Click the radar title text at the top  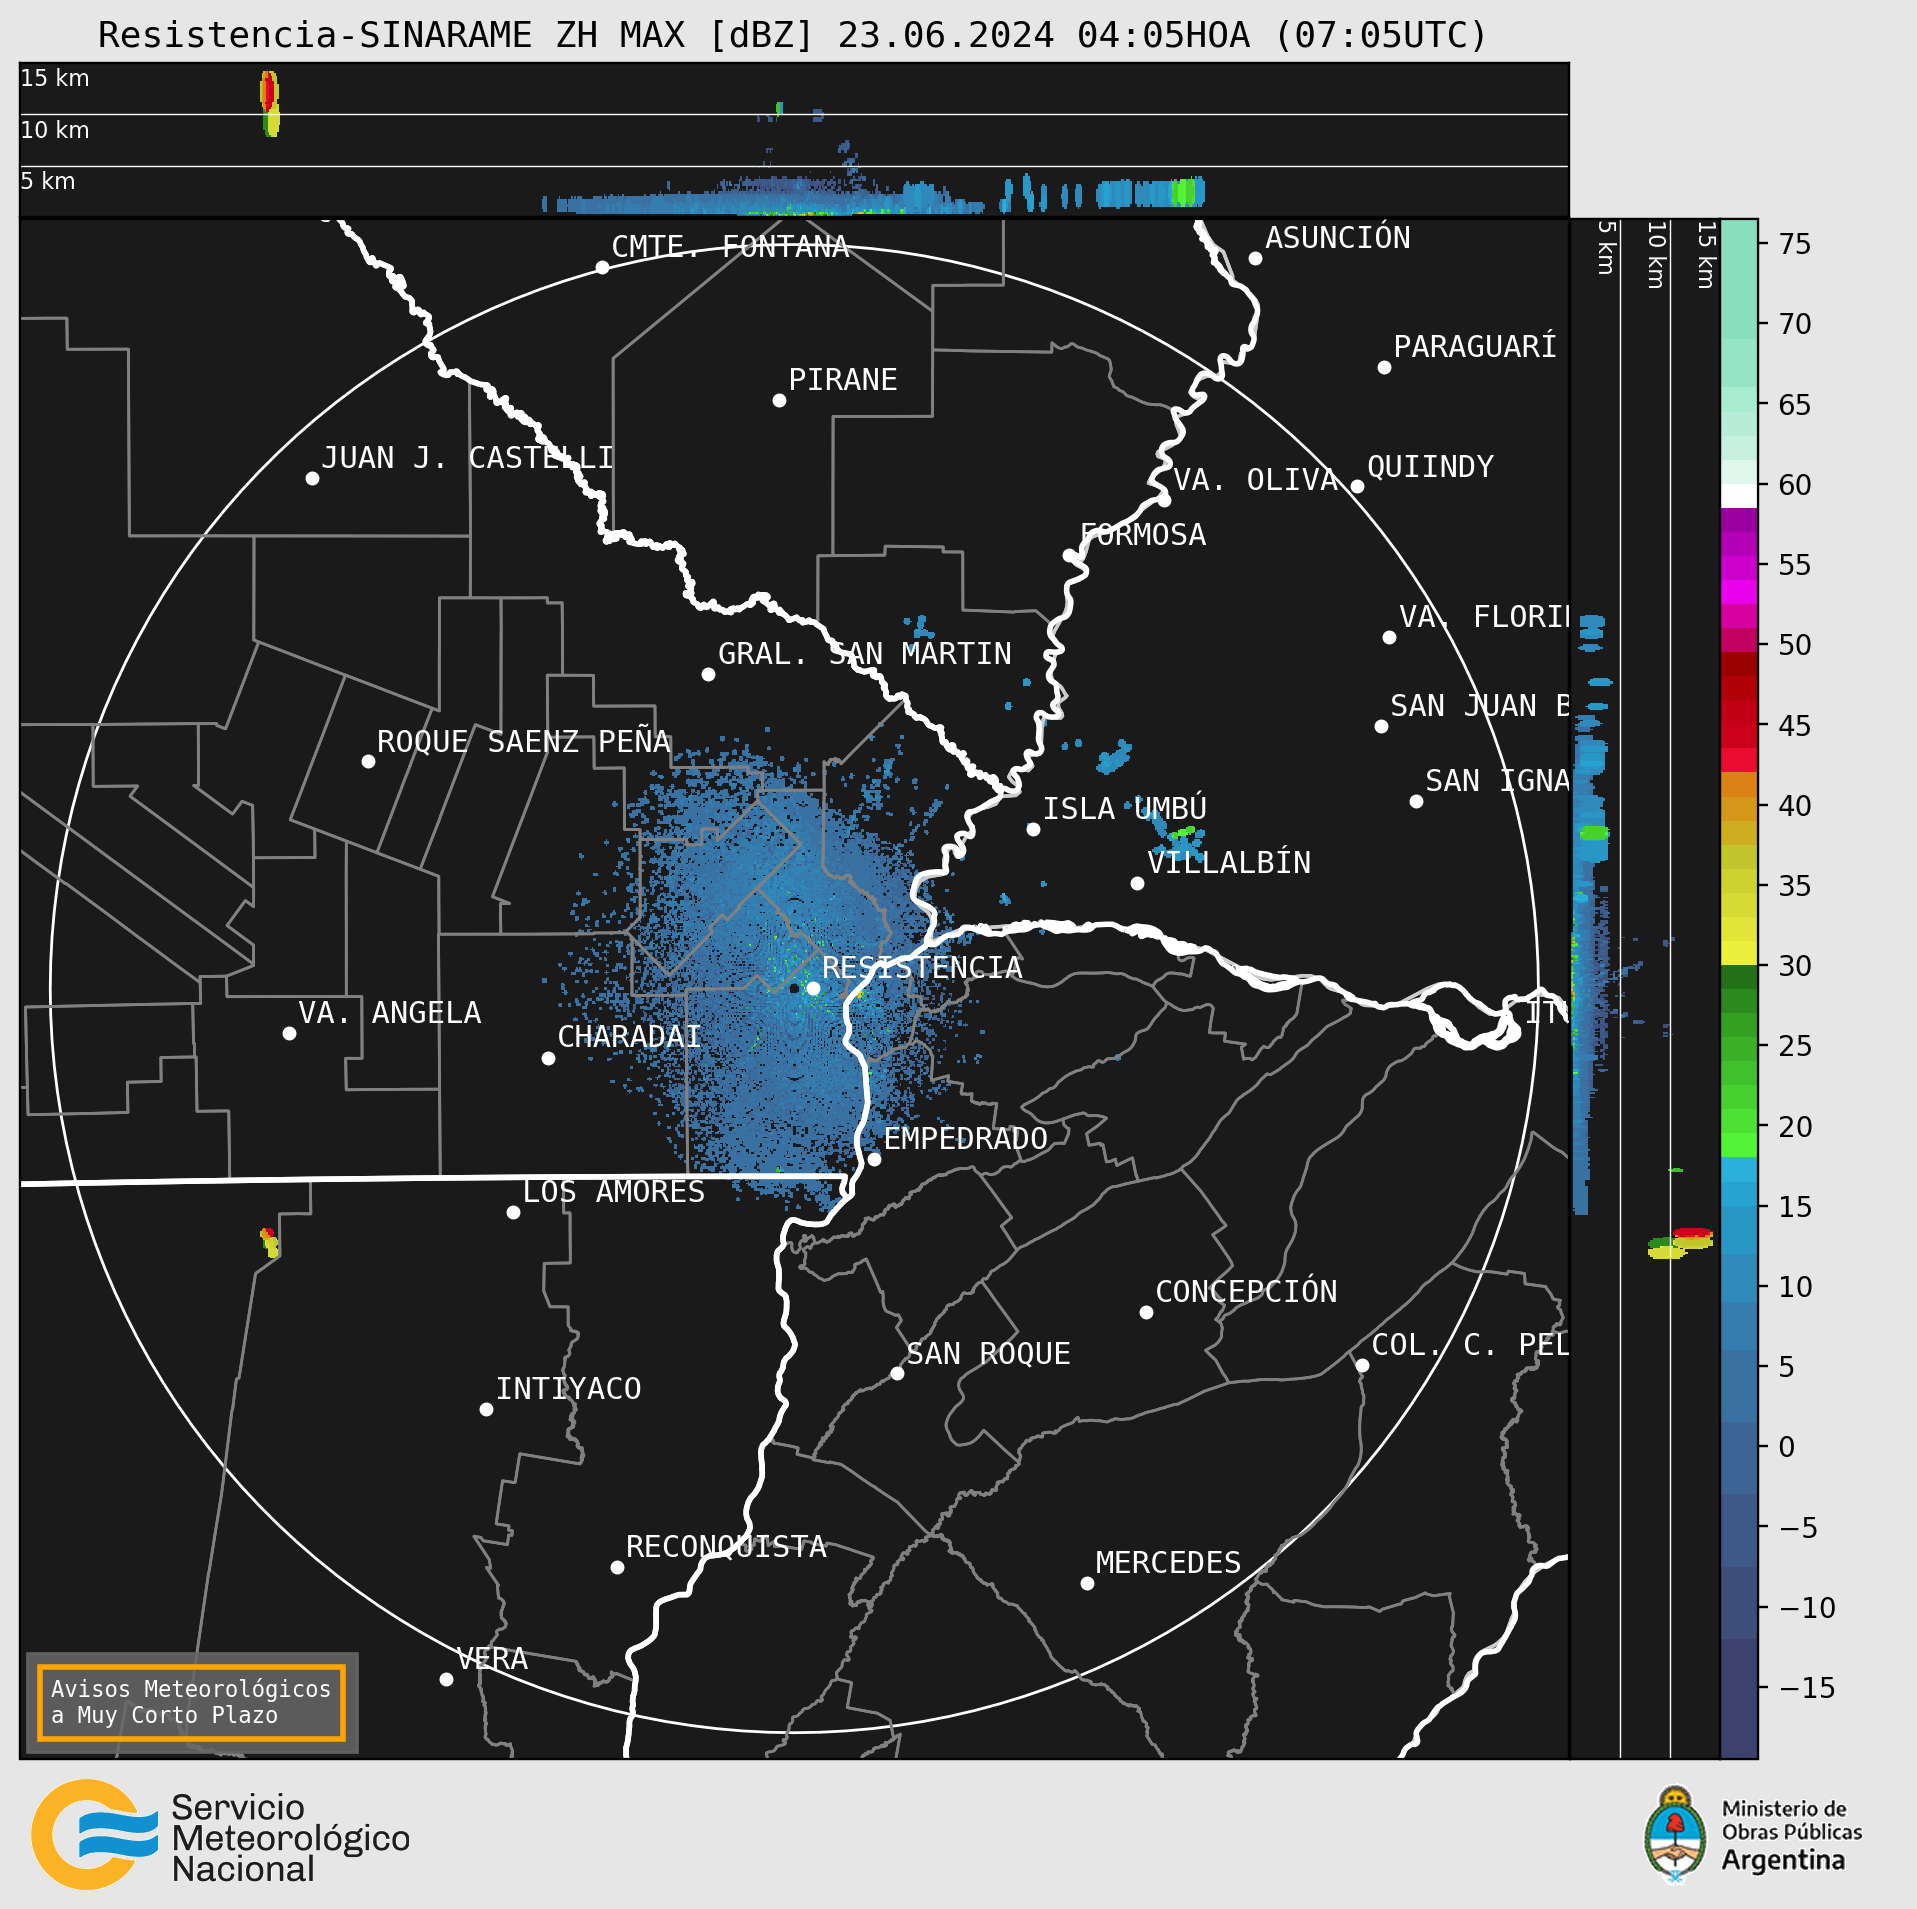click(x=793, y=35)
